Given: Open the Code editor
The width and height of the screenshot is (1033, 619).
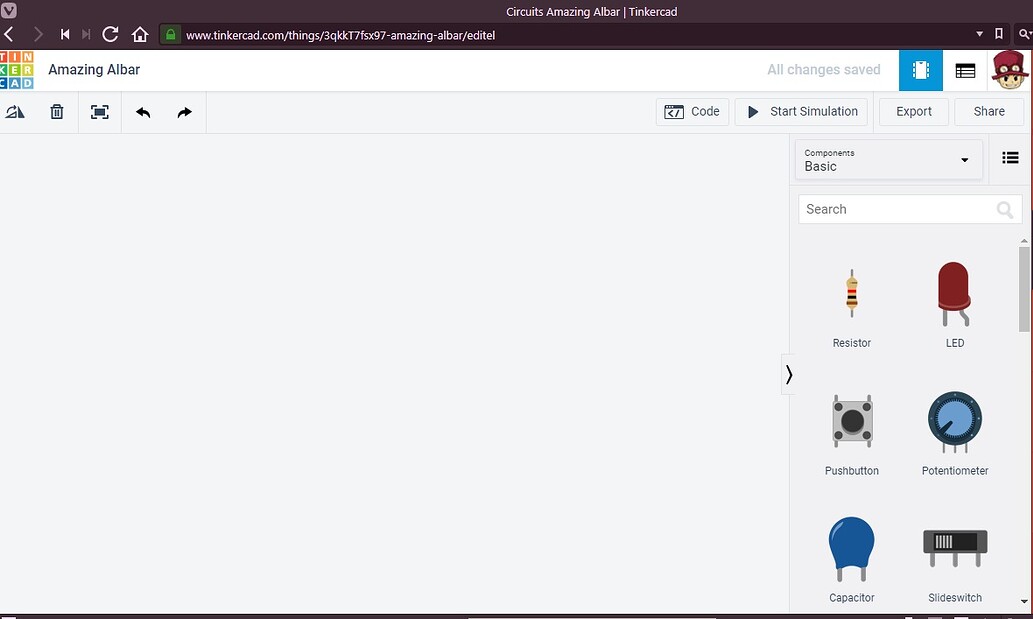Looking at the screenshot, I should click(x=692, y=111).
